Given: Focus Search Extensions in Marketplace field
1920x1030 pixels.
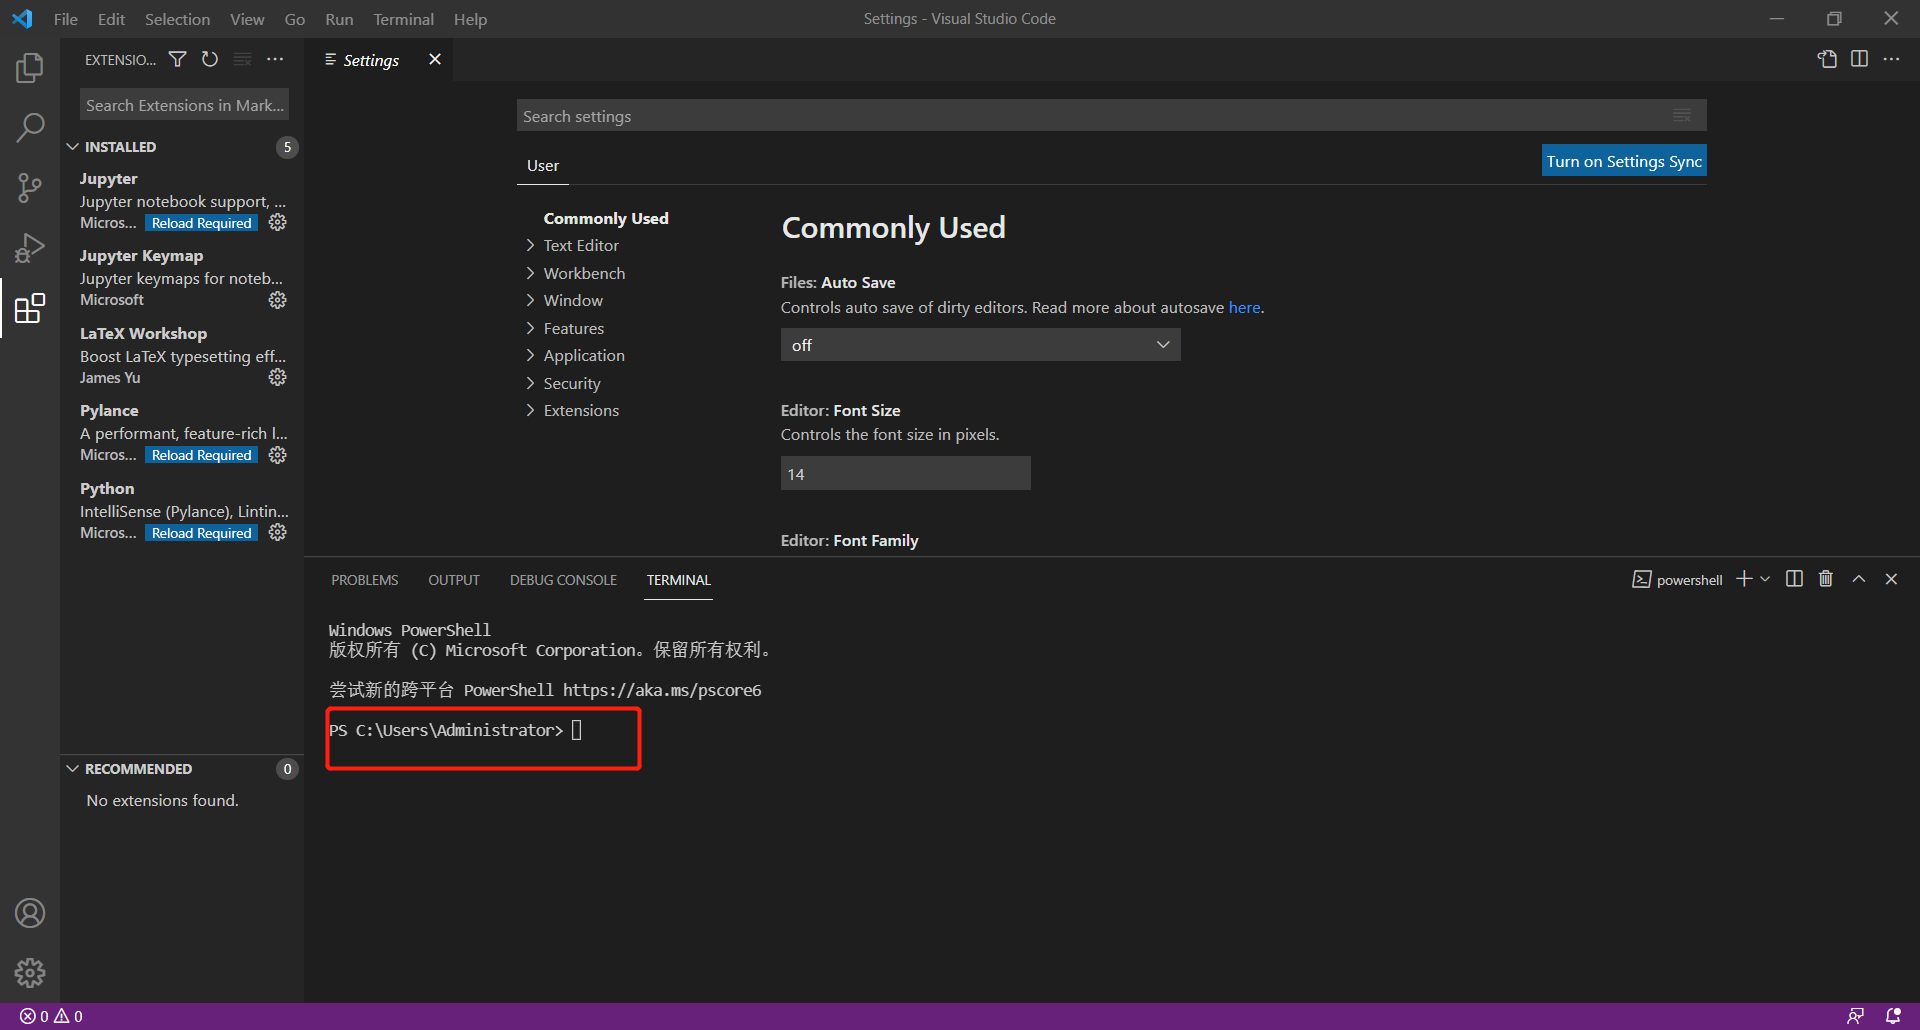Looking at the screenshot, I should tap(185, 105).
